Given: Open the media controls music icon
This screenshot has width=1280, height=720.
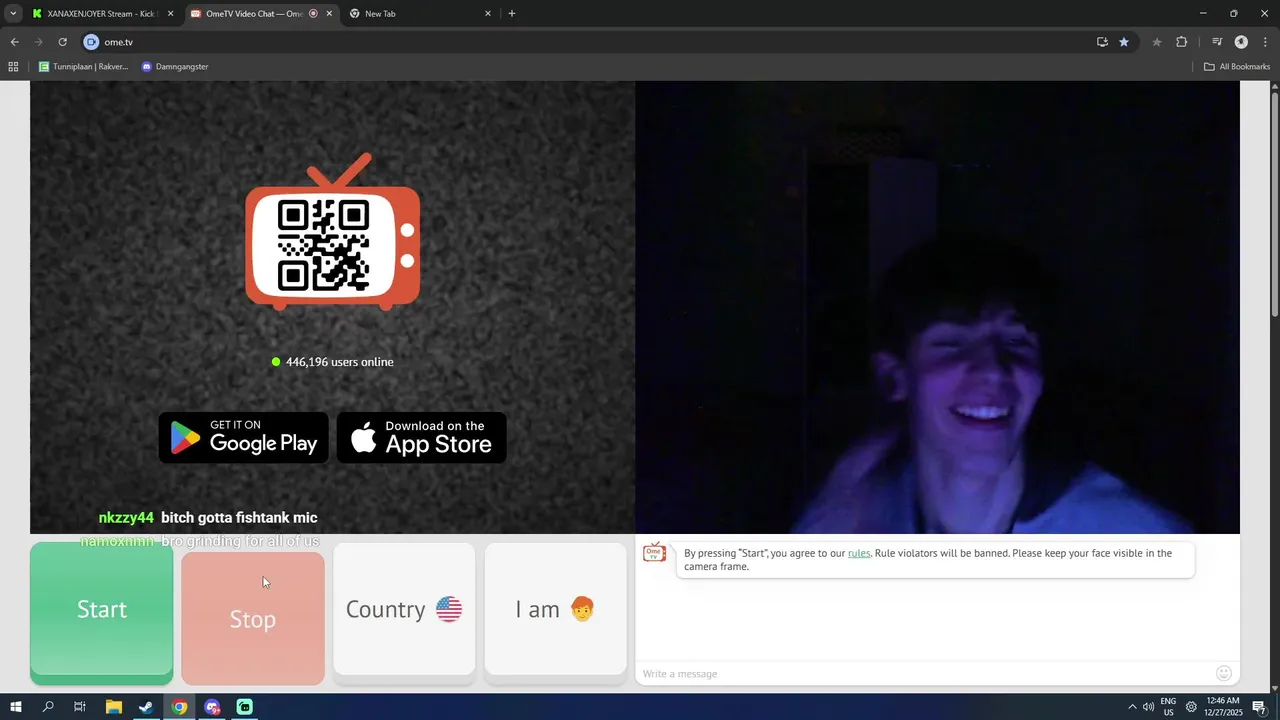Looking at the screenshot, I should tap(1217, 42).
